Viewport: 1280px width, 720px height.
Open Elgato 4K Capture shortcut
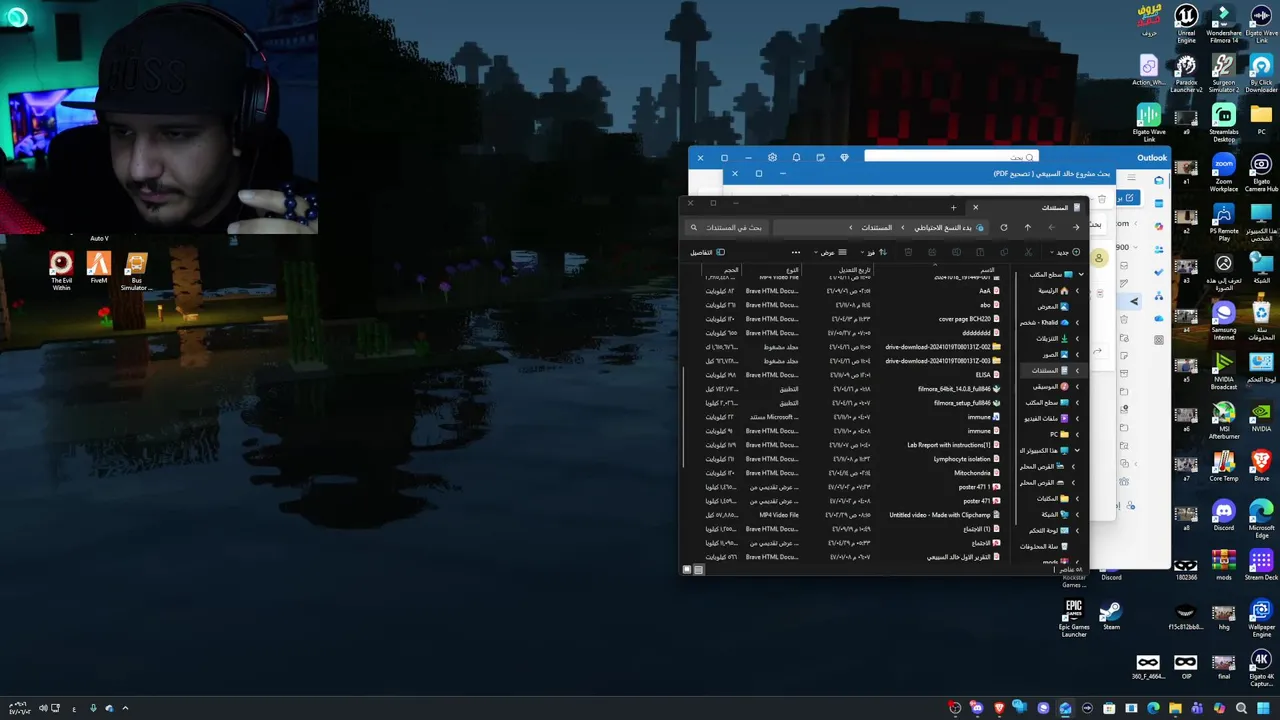pos(1261,667)
